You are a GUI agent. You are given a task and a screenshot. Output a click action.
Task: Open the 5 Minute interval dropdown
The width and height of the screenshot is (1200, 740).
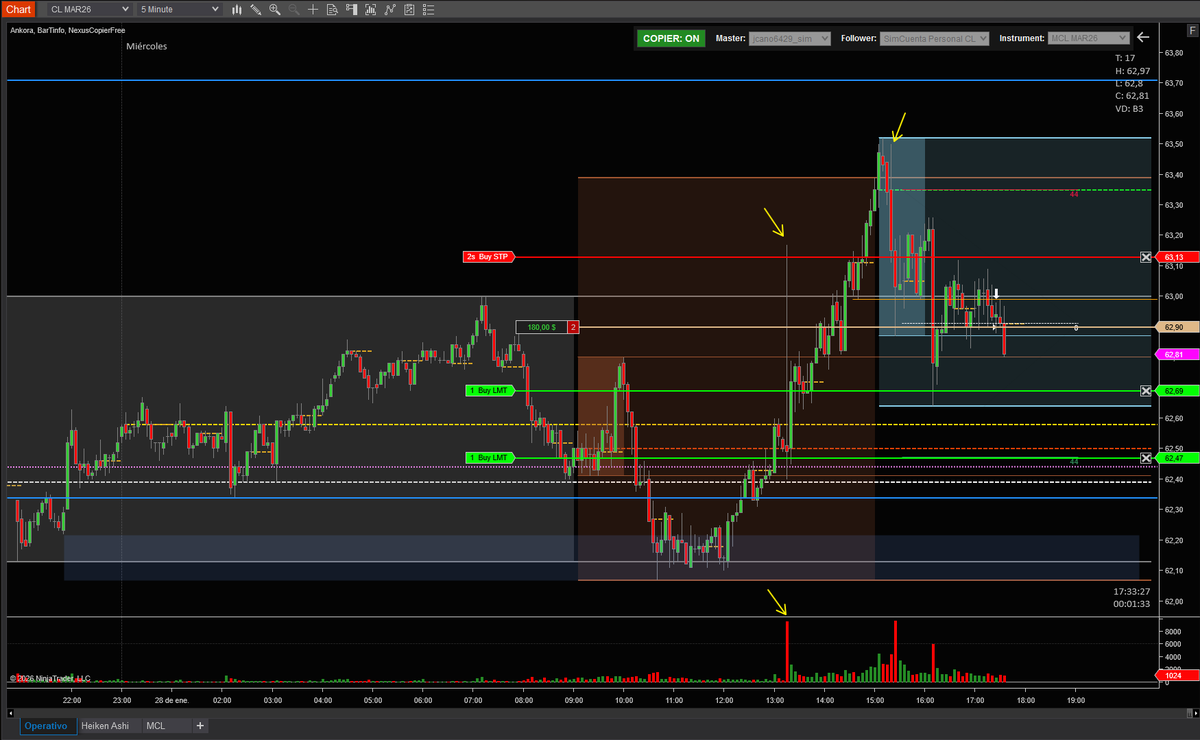tap(178, 9)
